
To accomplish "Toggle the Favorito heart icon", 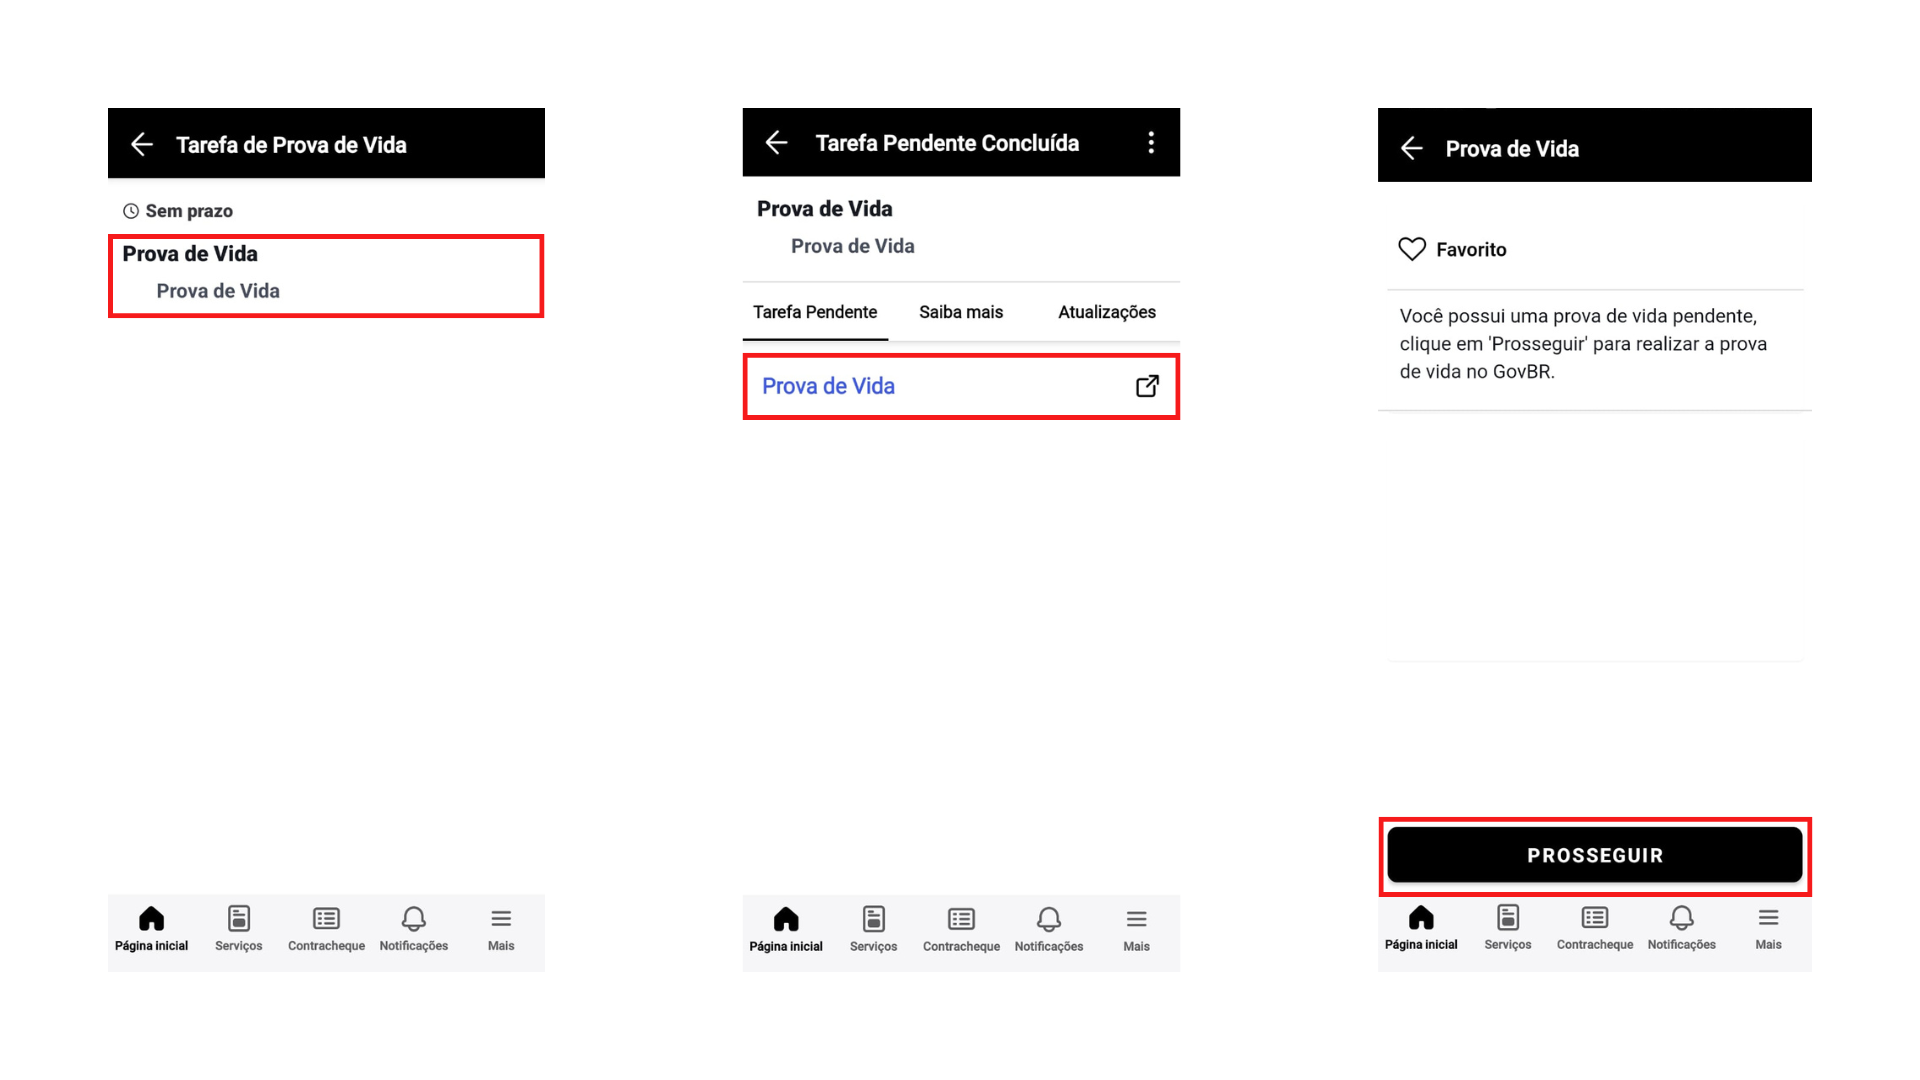I will 1412,249.
